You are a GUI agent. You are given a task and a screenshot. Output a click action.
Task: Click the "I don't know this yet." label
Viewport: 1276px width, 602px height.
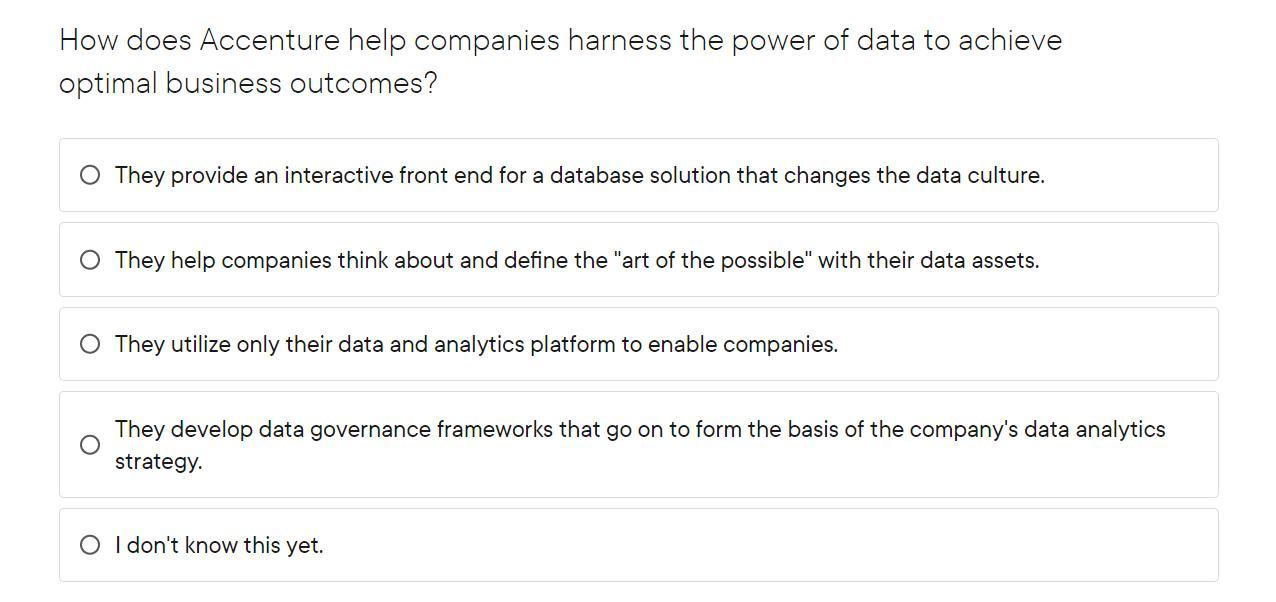[x=219, y=546]
